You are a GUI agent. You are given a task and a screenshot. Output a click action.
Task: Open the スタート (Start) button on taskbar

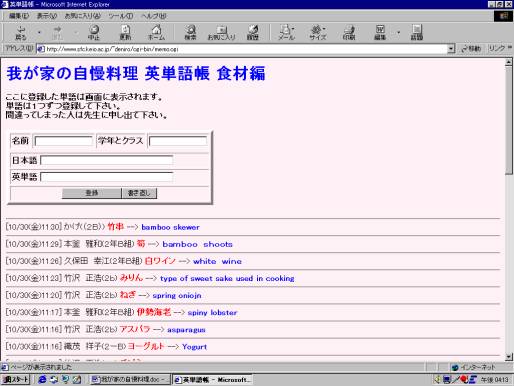point(16,379)
